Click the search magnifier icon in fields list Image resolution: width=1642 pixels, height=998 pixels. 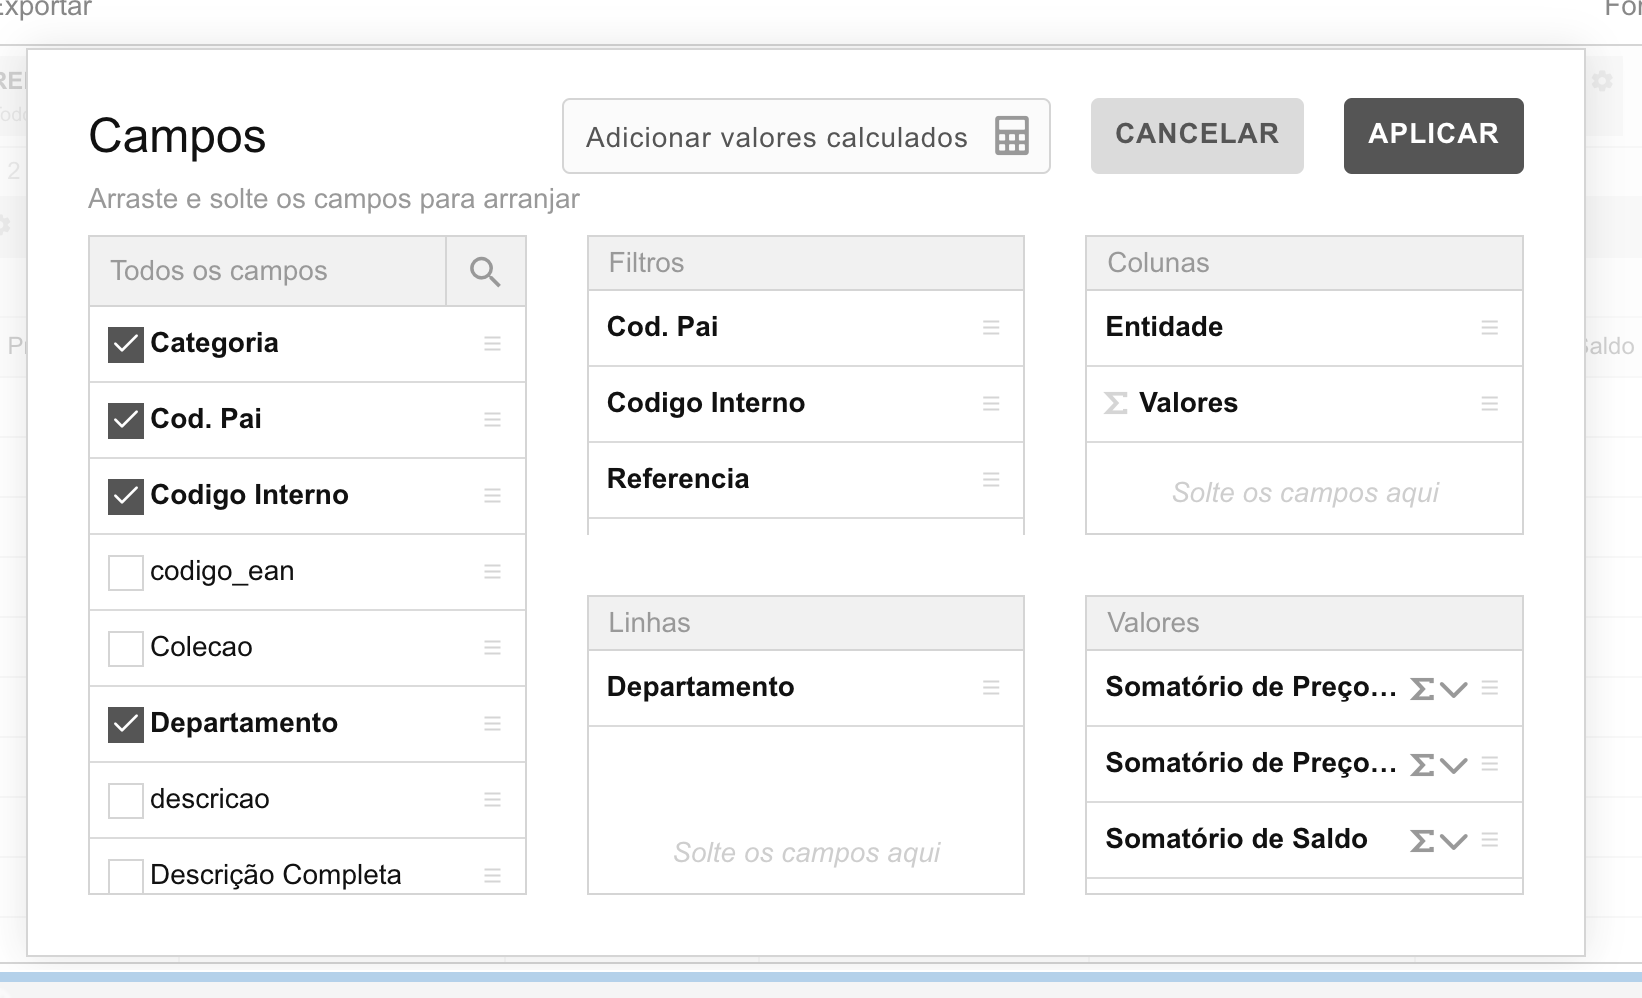[x=485, y=272]
